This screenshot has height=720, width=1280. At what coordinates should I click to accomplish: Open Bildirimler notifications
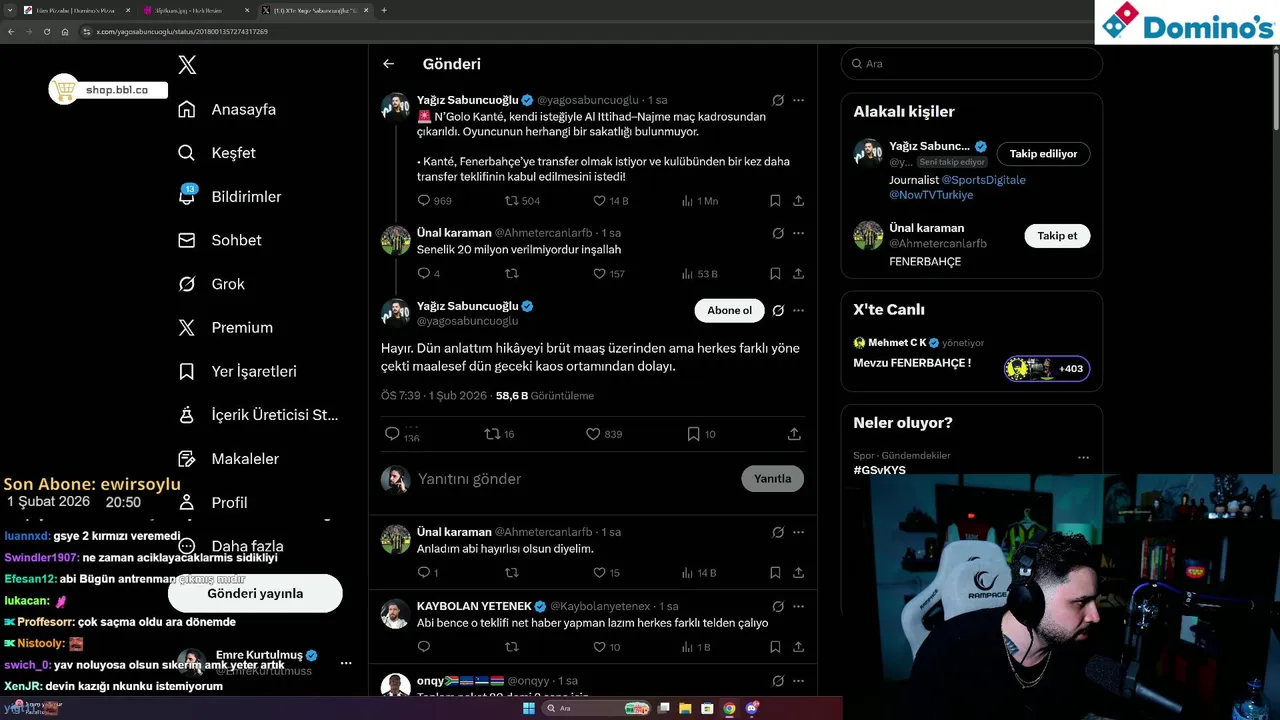click(x=229, y=196)
